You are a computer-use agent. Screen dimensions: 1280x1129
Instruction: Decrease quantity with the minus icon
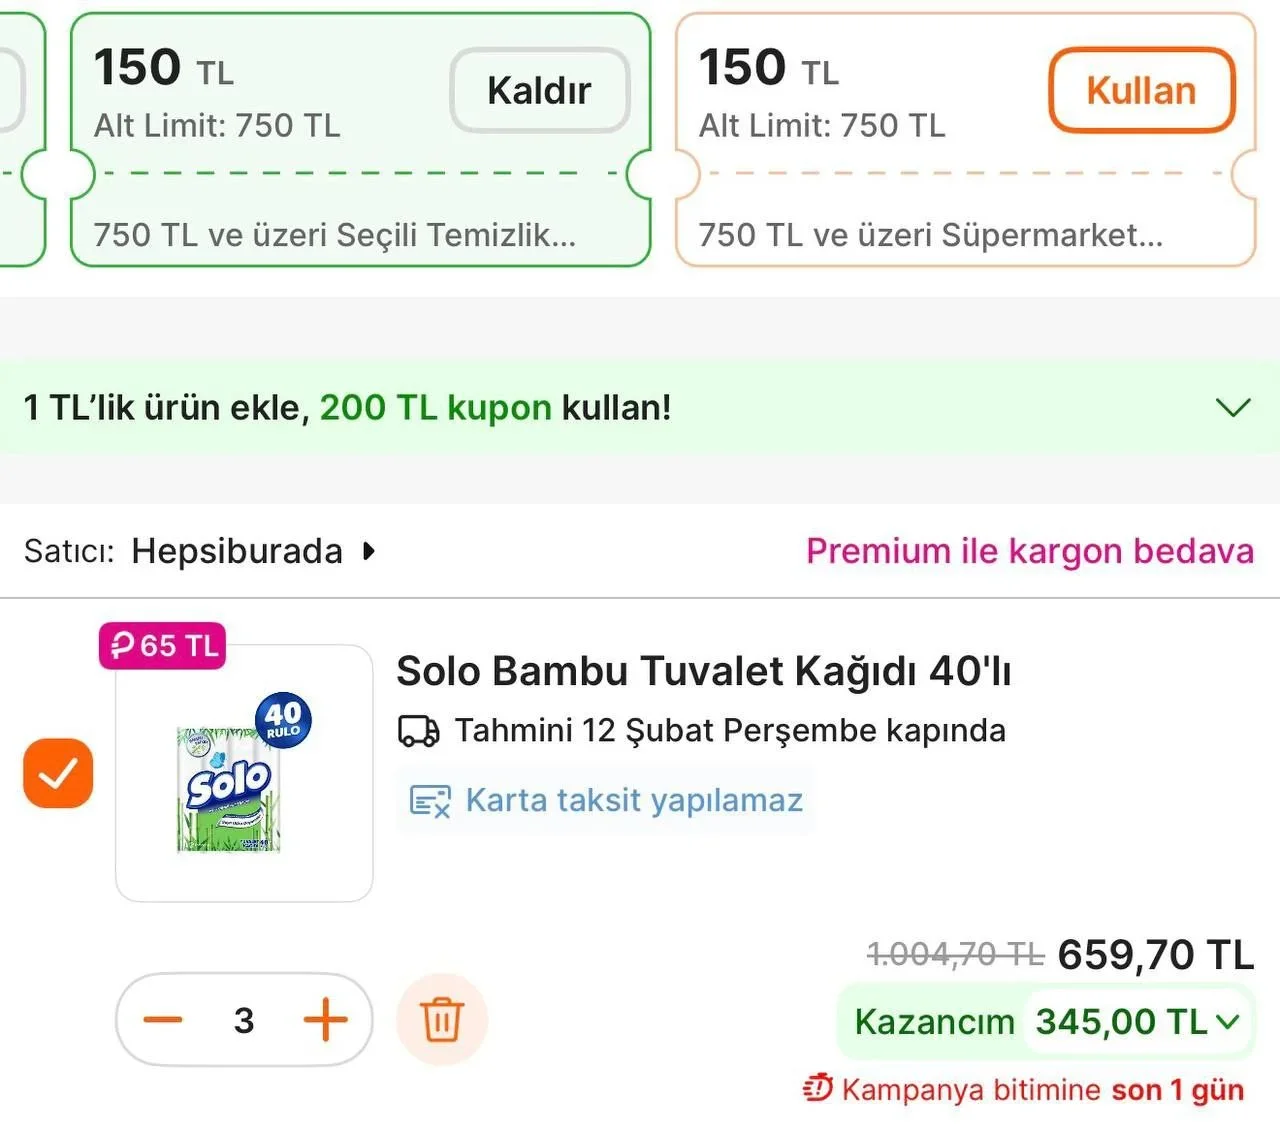[163, 1020]
